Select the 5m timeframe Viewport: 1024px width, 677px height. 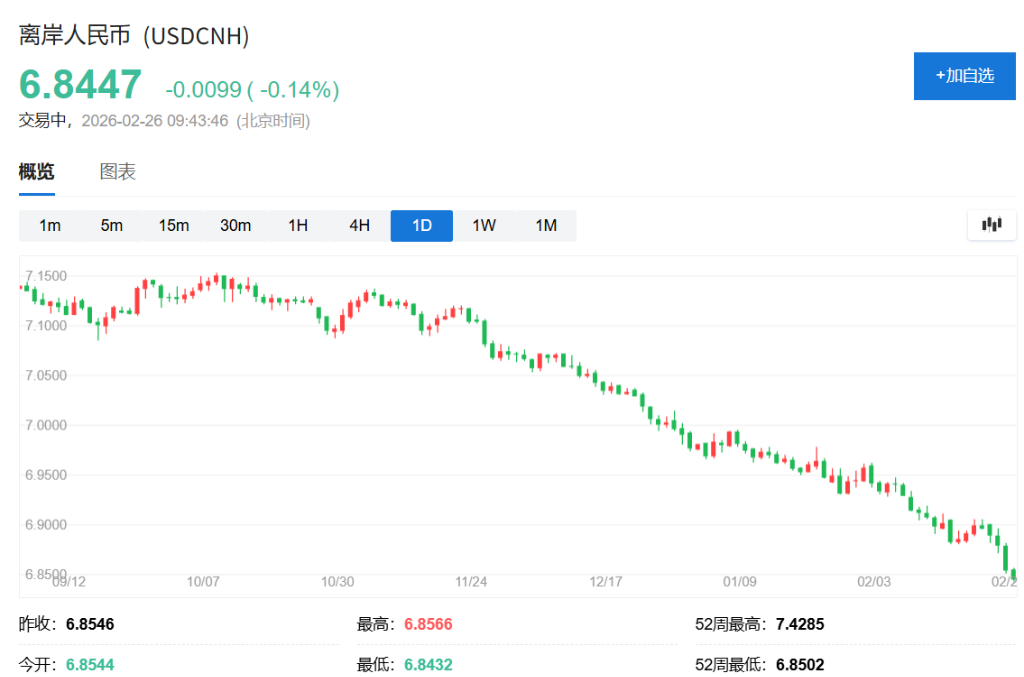coord(112,225)
